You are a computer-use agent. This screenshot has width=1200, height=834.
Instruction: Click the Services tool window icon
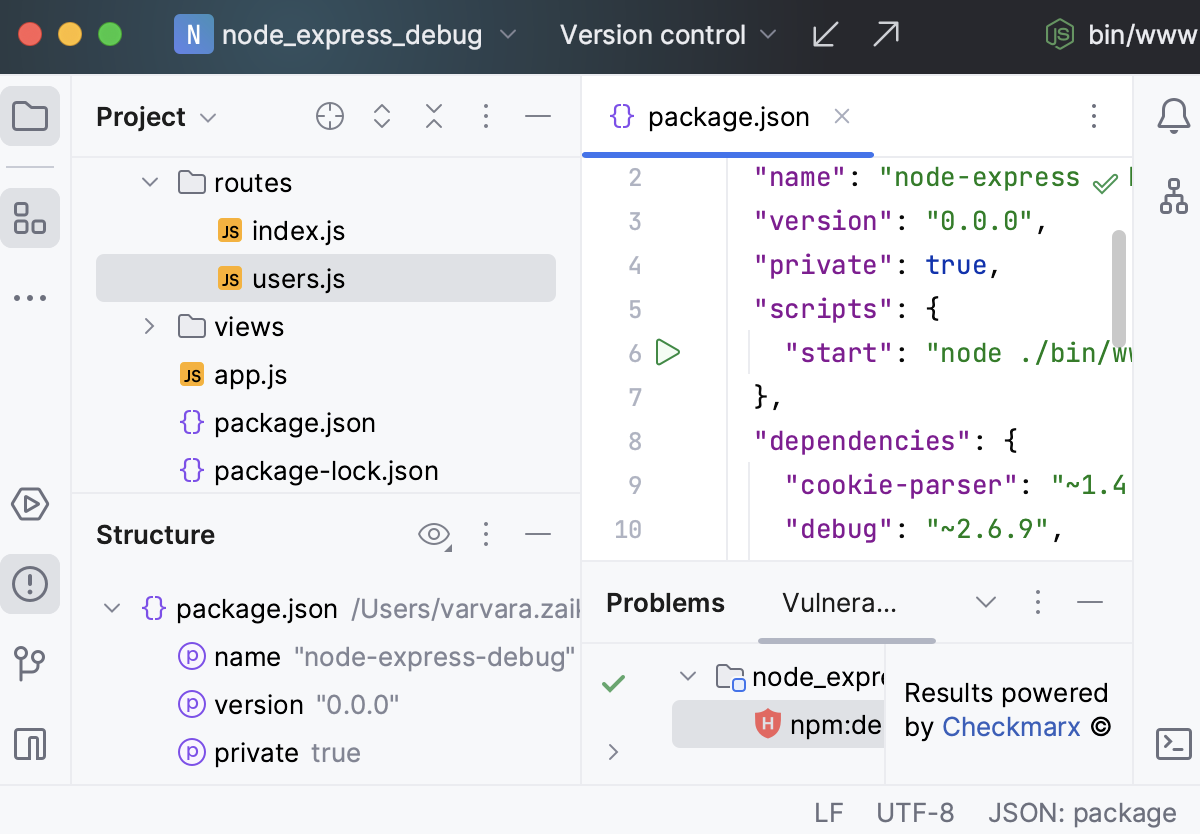click(30, 504)
